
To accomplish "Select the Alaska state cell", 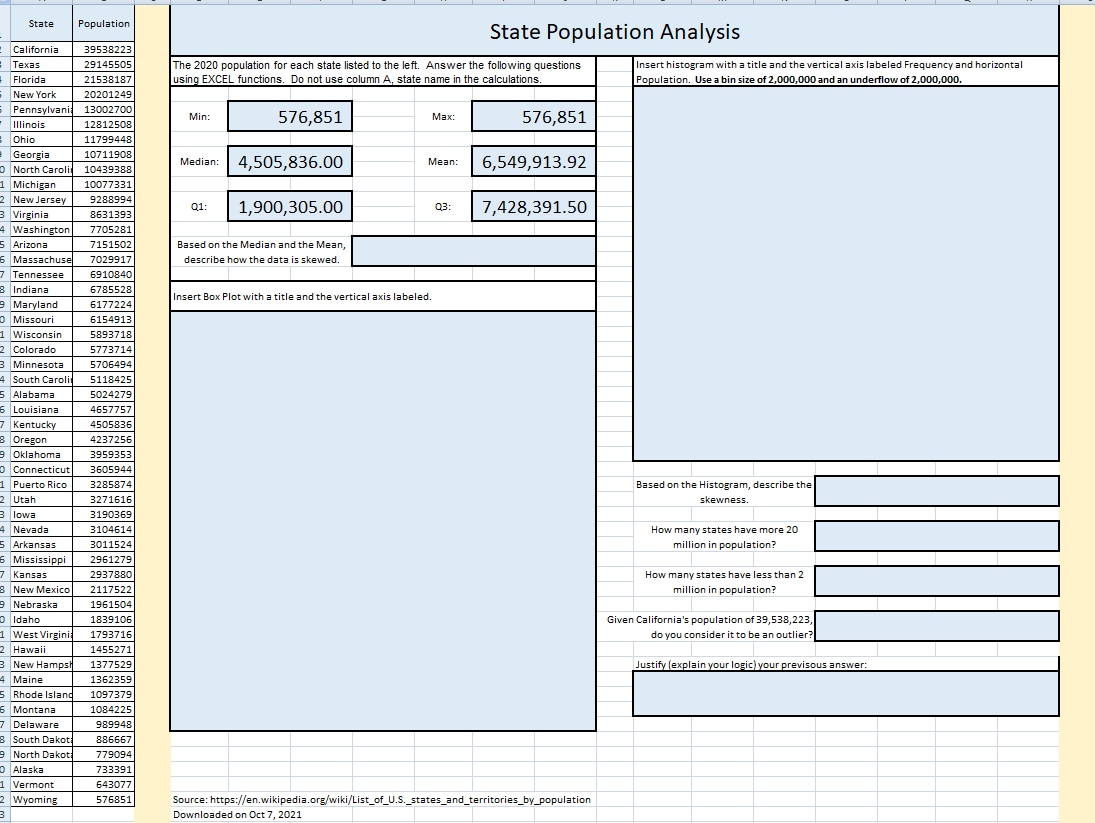I will coord(41,770).
